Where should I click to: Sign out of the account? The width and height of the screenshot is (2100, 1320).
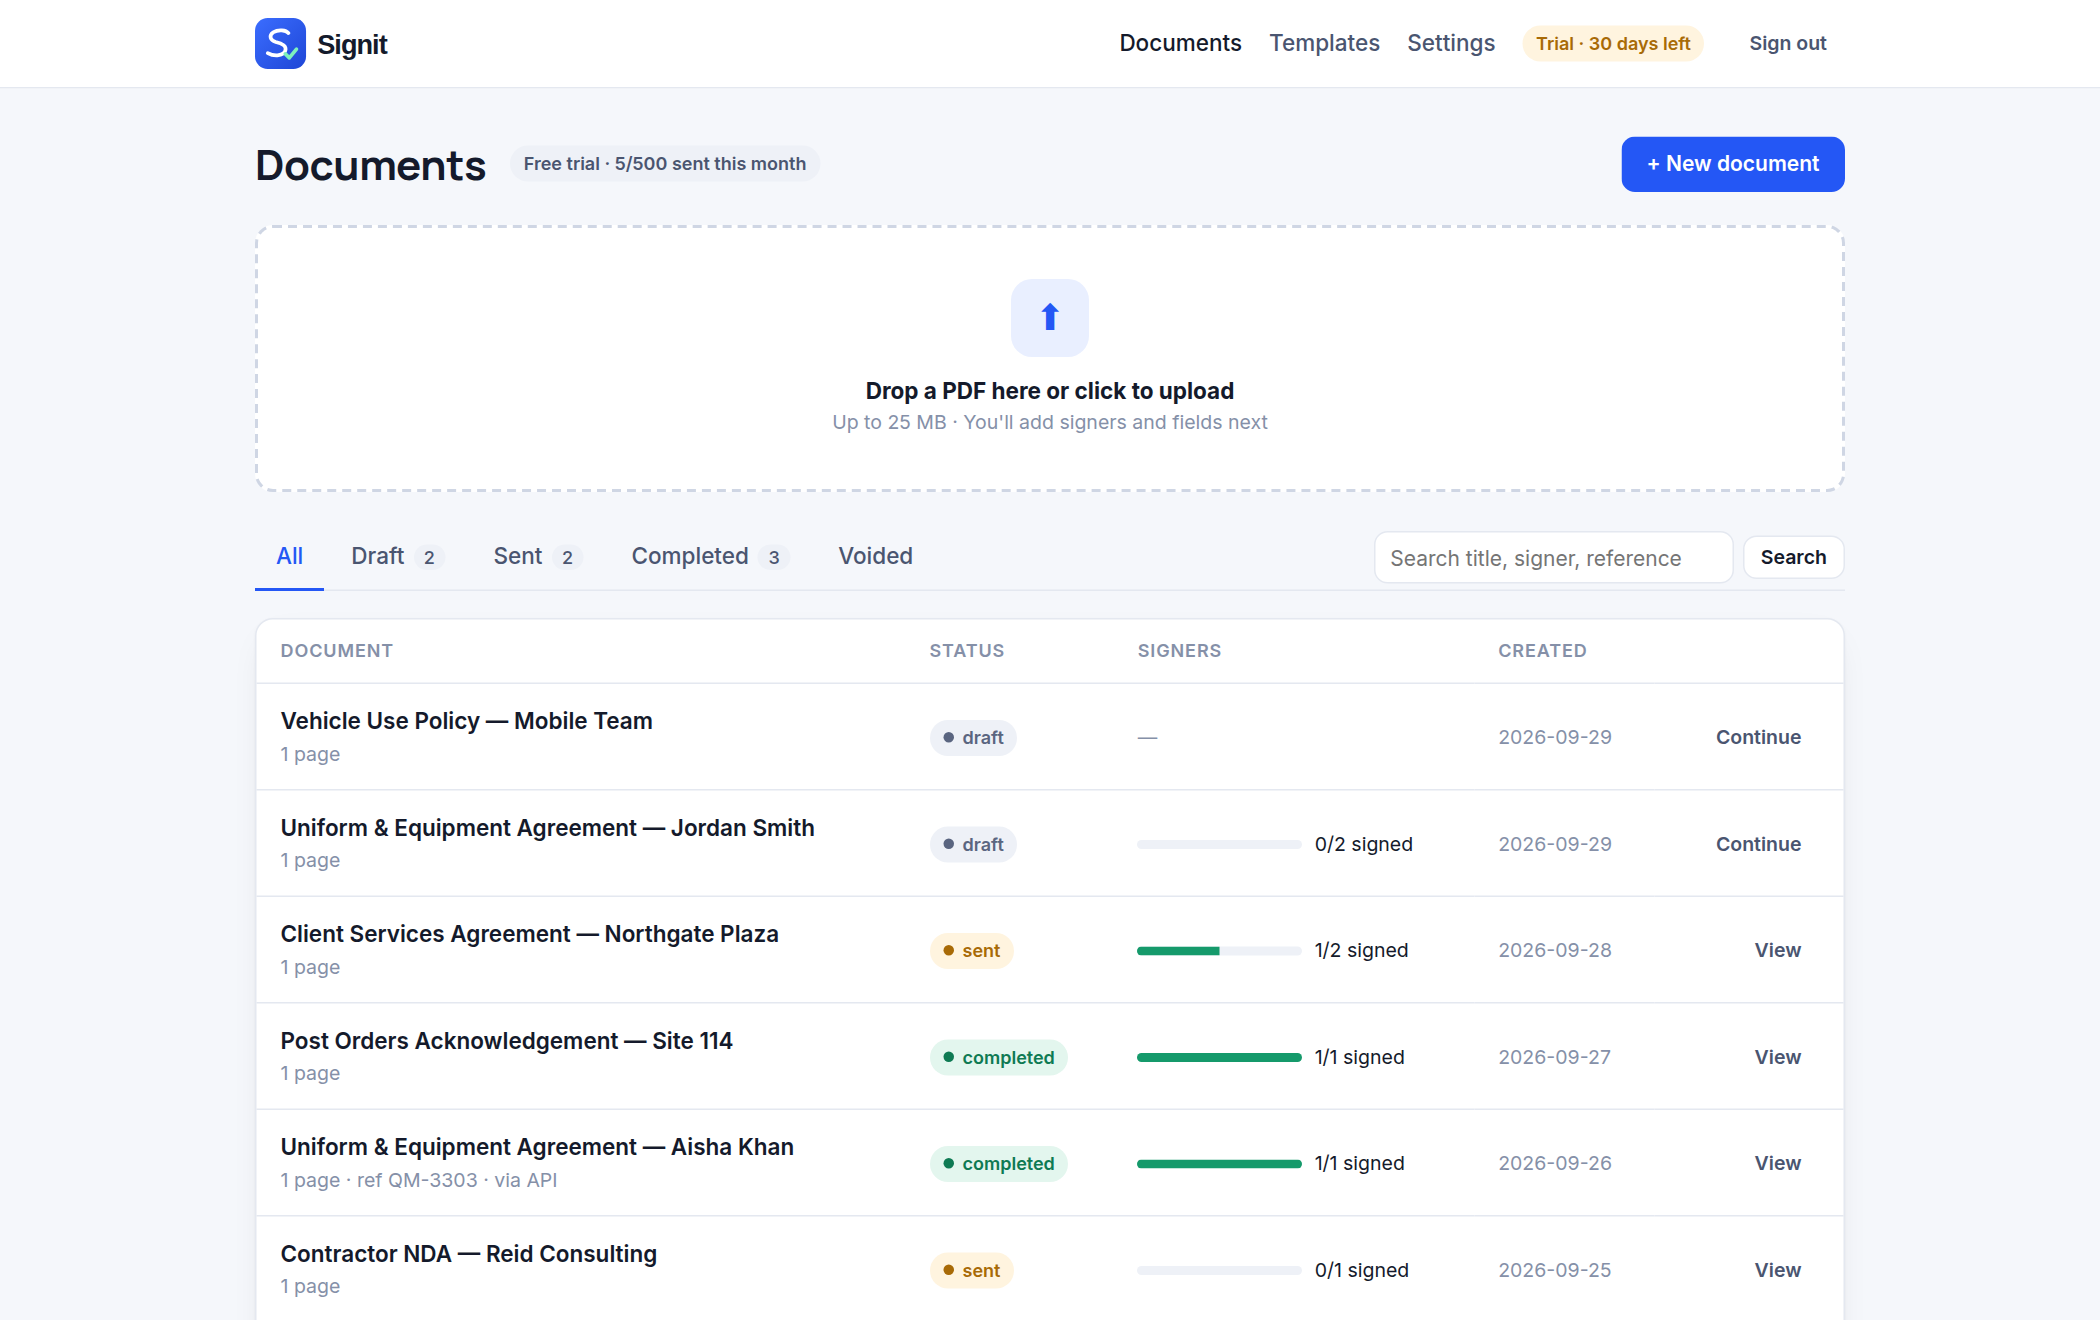pos(1787,43)
